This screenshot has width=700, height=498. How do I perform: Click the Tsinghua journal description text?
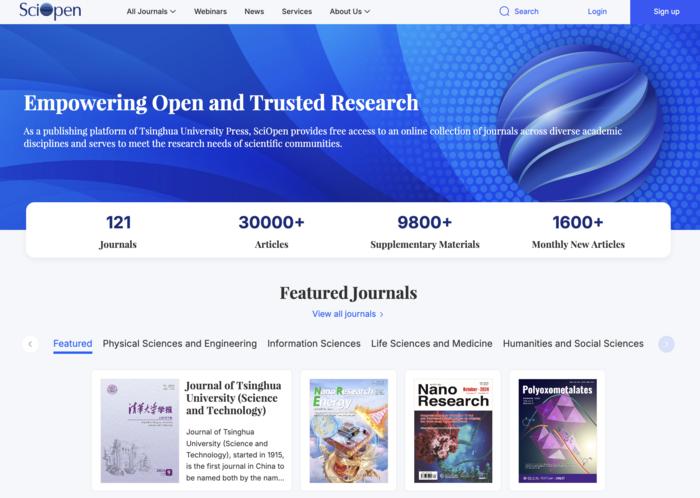pyautogui.click(x=235, y=455)
